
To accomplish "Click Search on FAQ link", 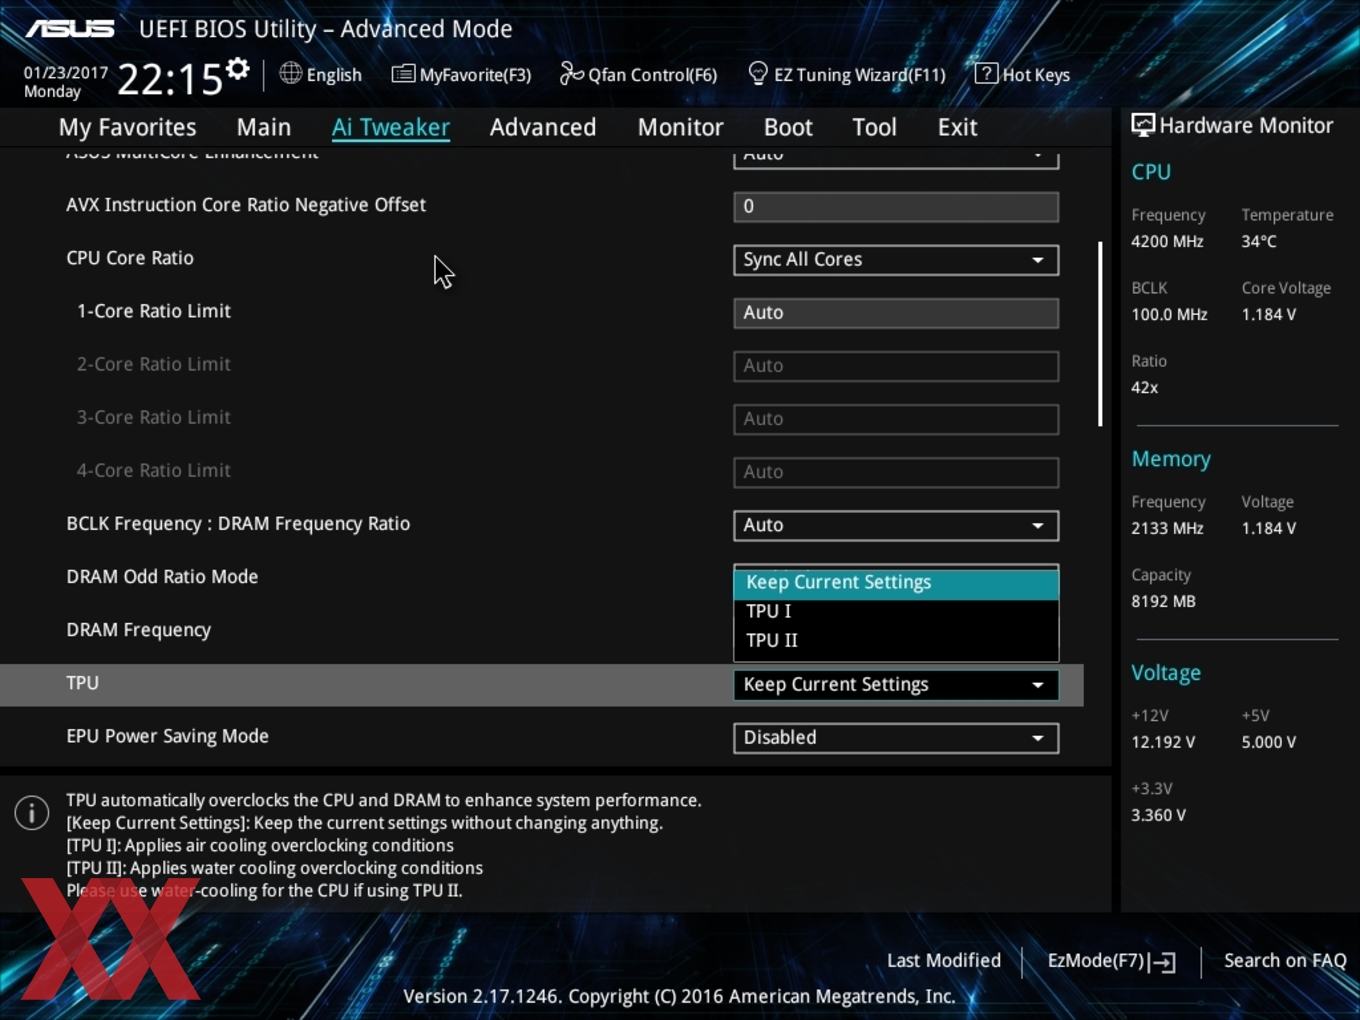I will (1285, 961).
